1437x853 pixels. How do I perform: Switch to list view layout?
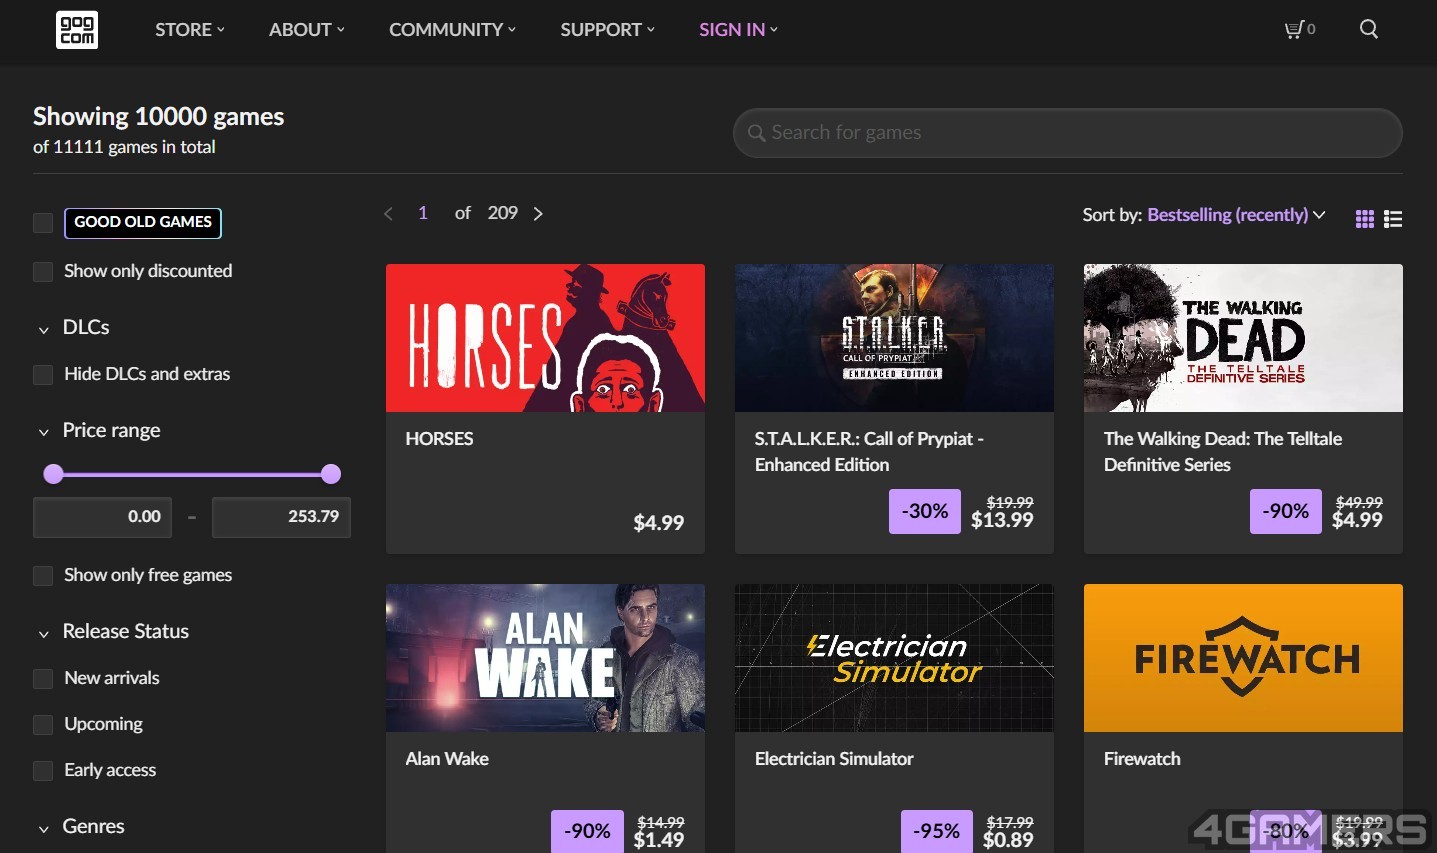pyautogui.click(x=1393, y=219)
